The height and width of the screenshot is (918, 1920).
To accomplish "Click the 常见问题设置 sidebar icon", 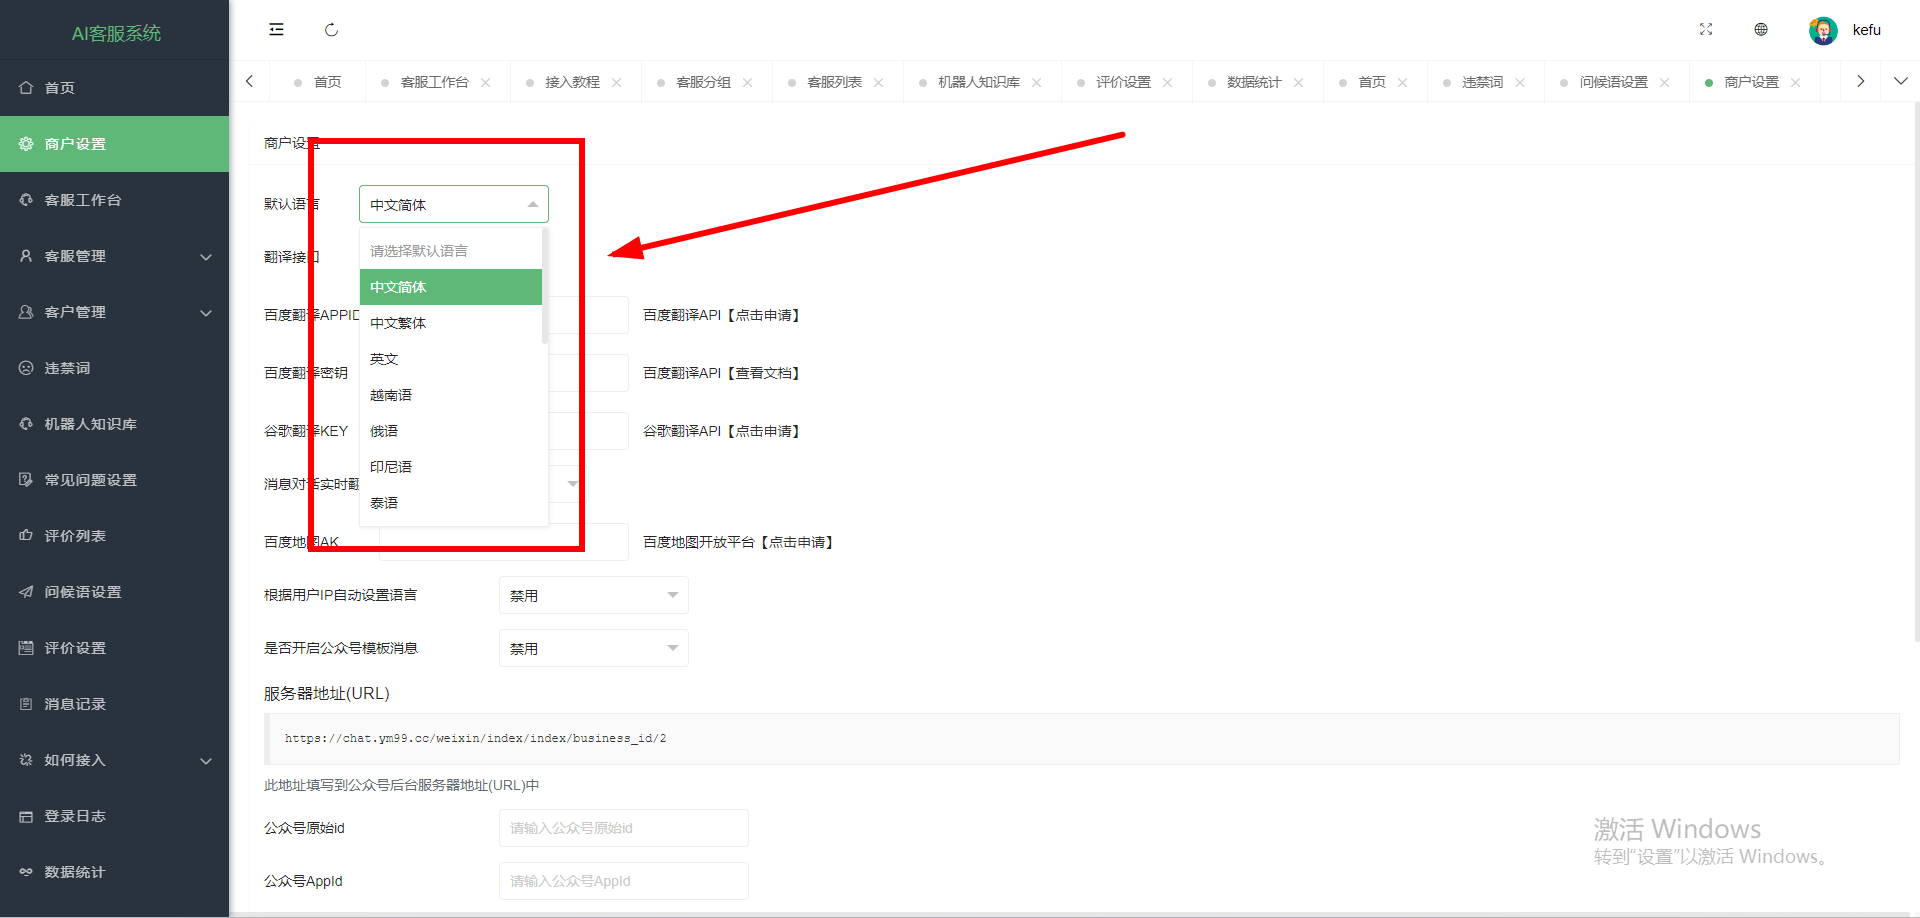I will point(26,480).
